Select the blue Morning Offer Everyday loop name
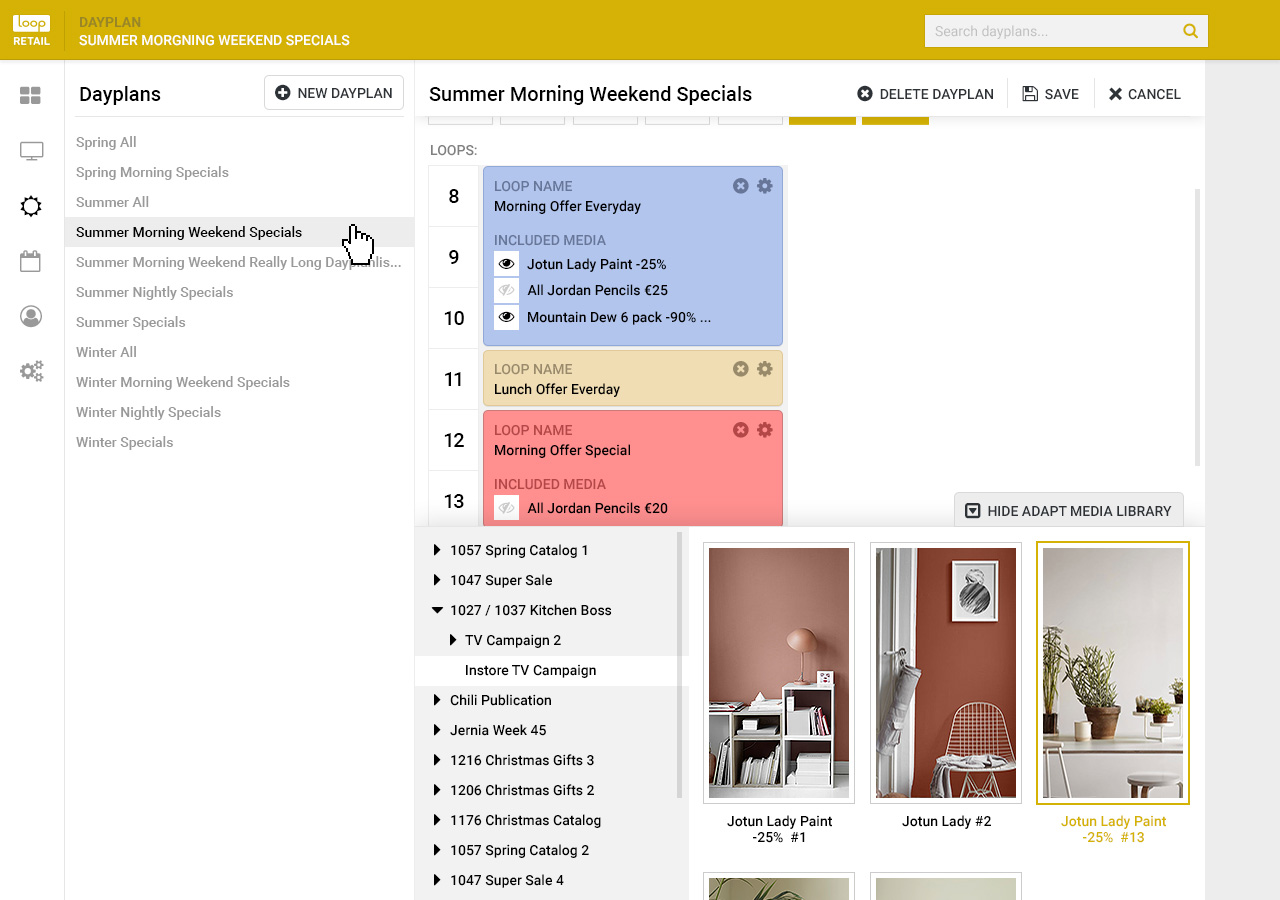This screenshot has height=900, width=1280. point(567,206)
